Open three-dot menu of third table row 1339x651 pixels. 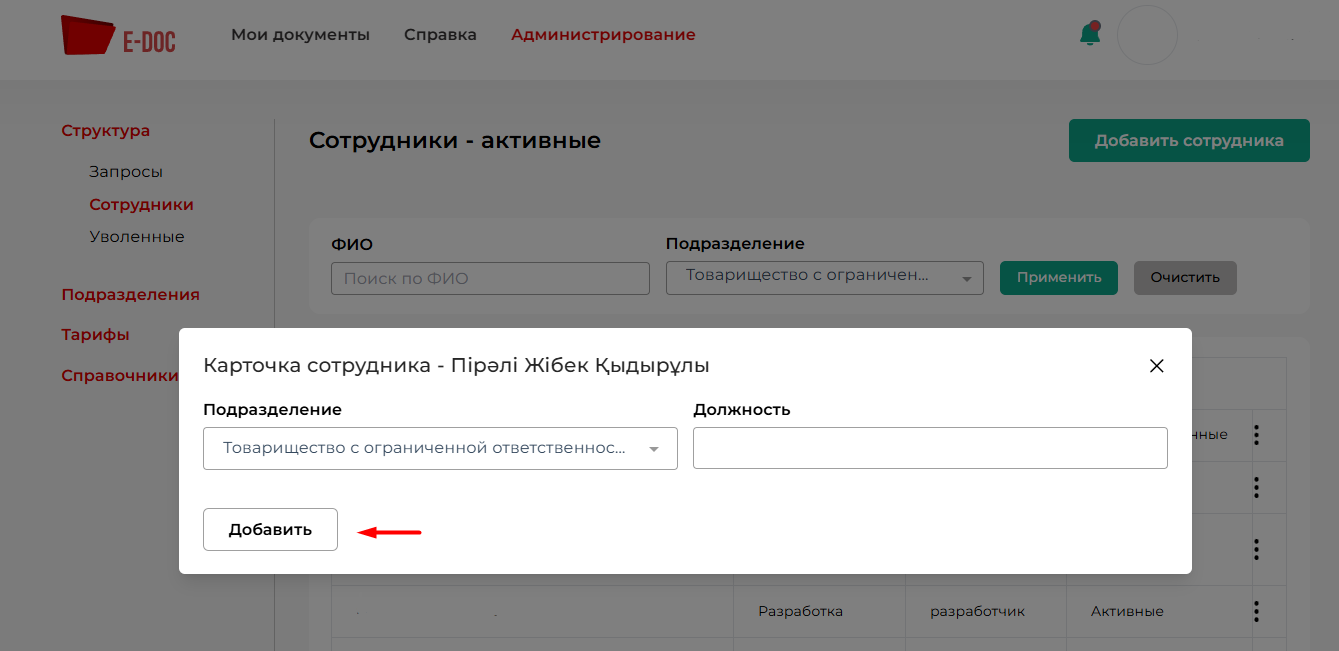click(x=1256, y=549)
